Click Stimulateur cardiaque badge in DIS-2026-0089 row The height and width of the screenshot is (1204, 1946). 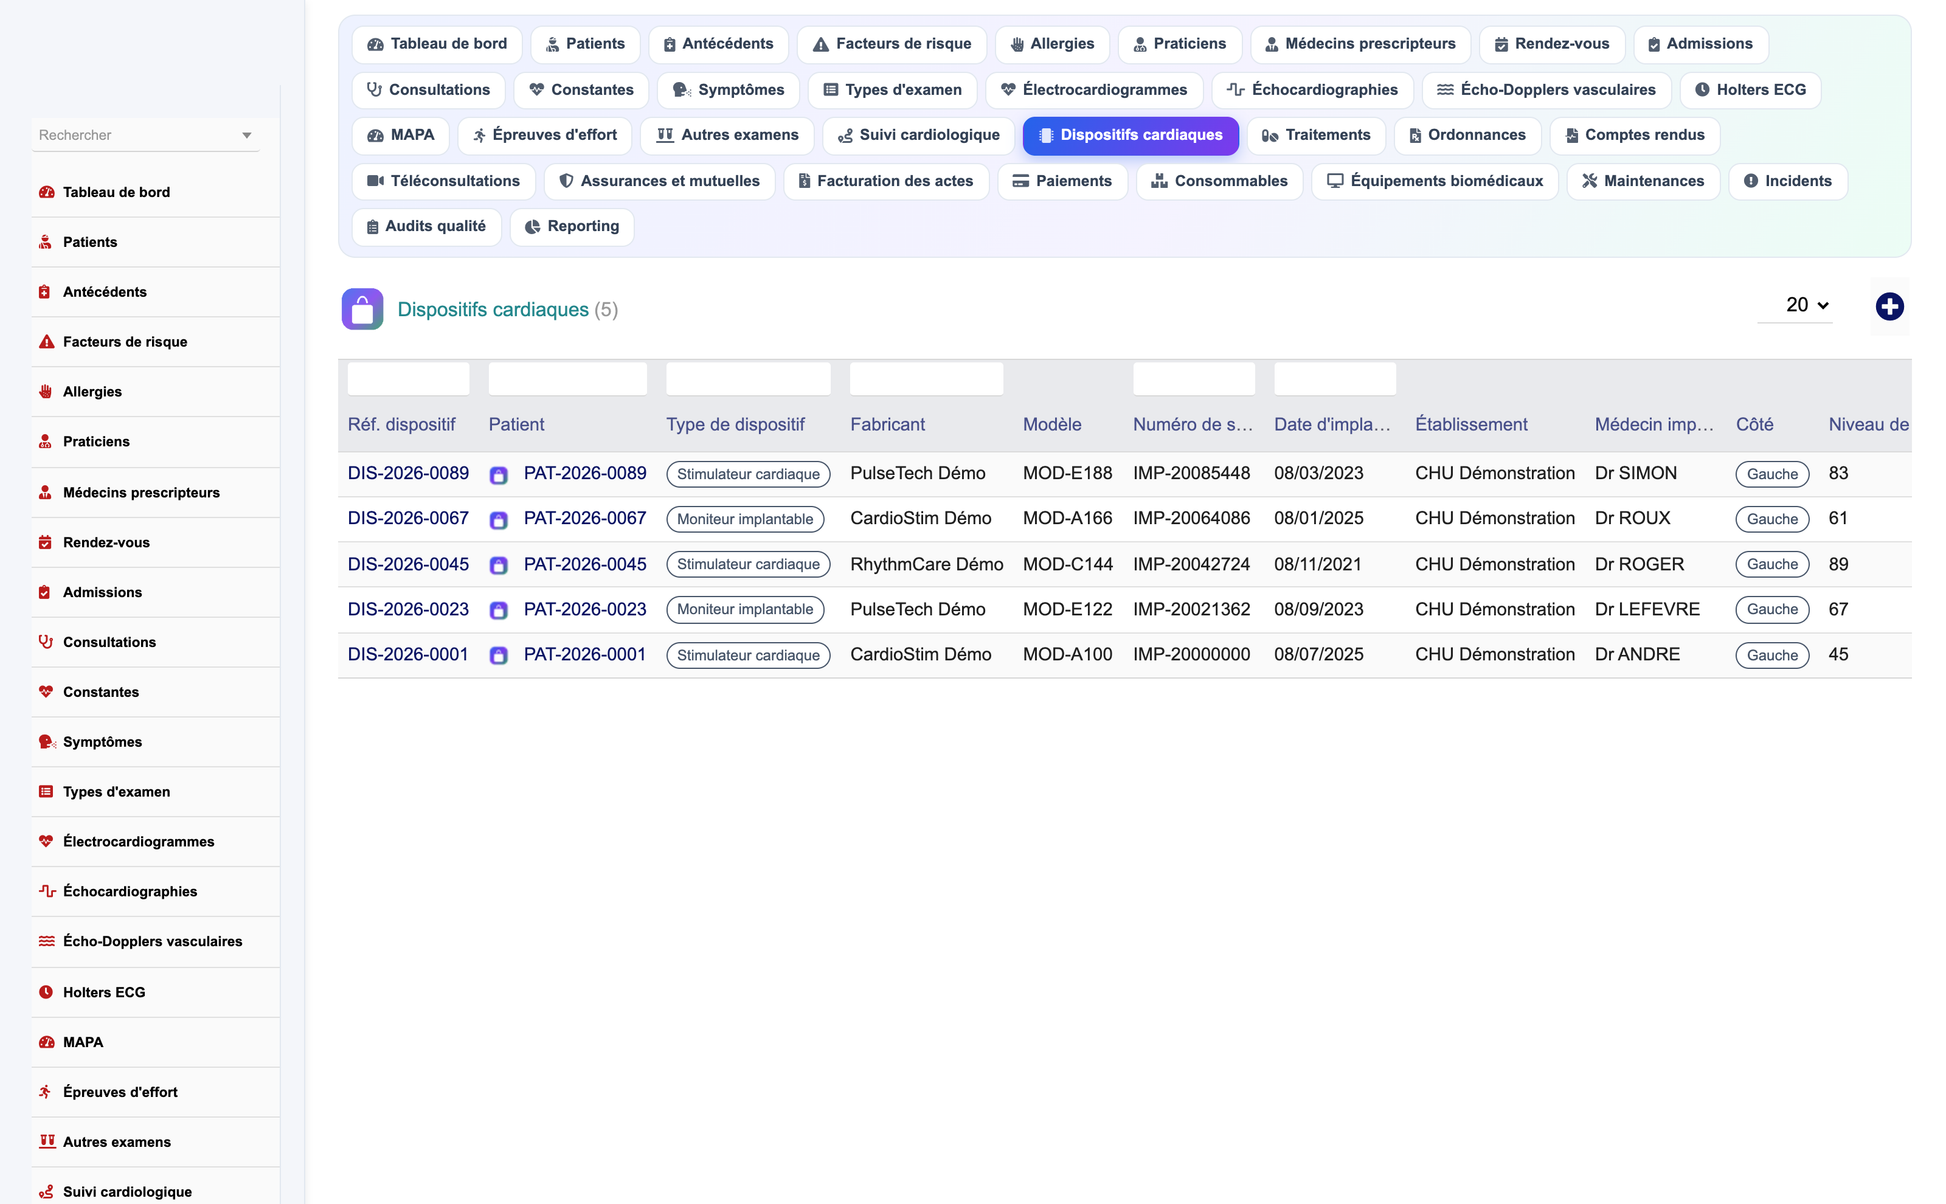[748, 474]
